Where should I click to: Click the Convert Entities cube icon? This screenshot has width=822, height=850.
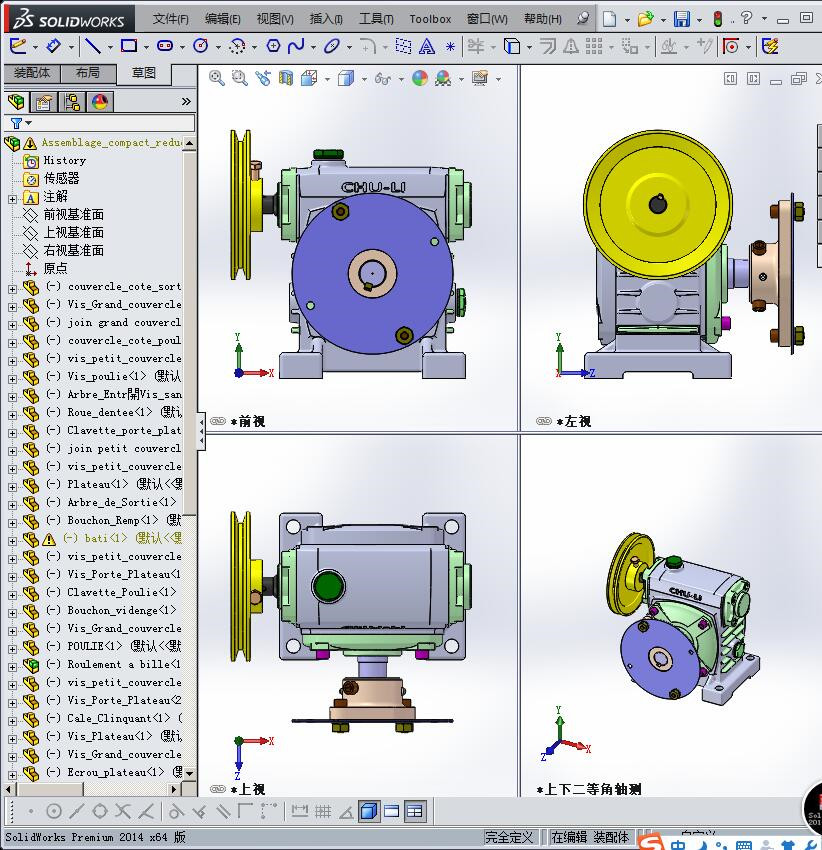coord(512,46)
